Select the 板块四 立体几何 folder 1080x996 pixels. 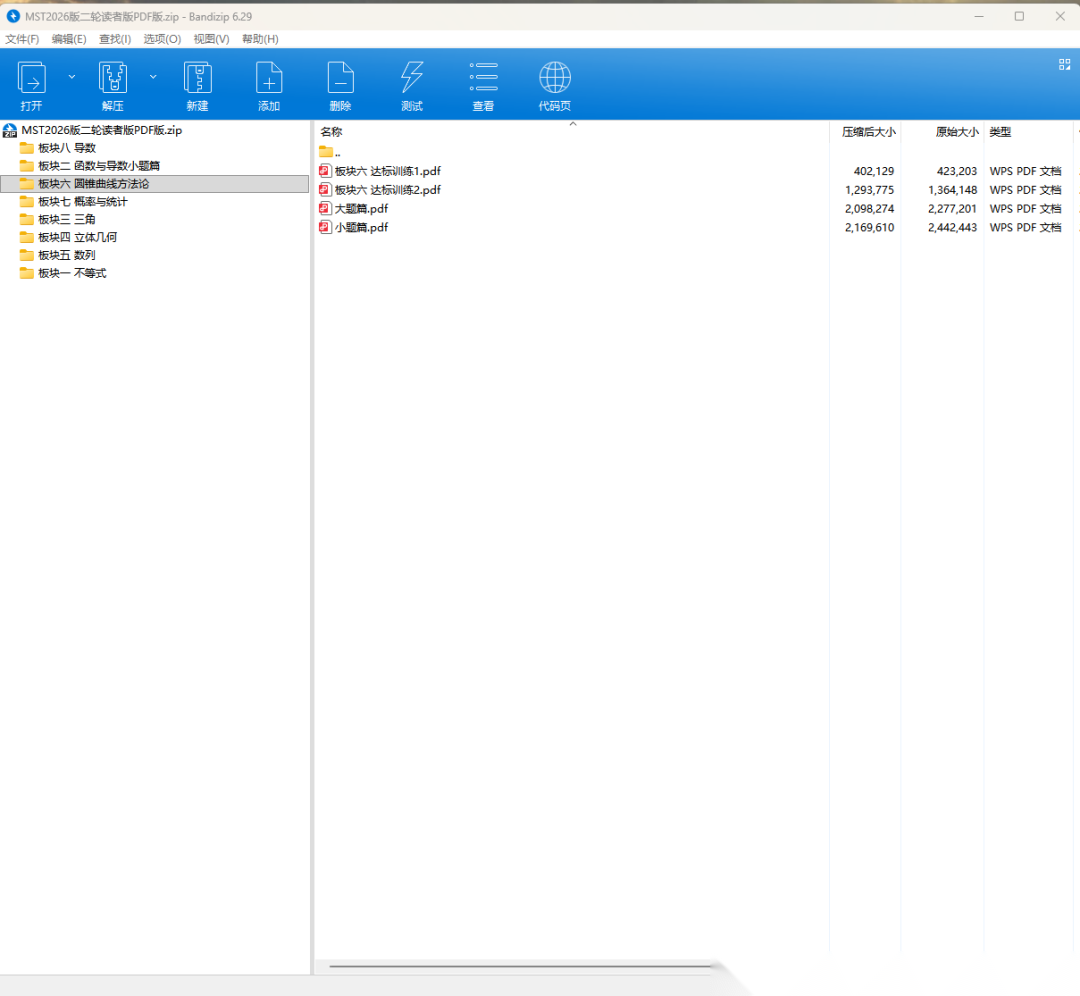[x=82, y=237]
